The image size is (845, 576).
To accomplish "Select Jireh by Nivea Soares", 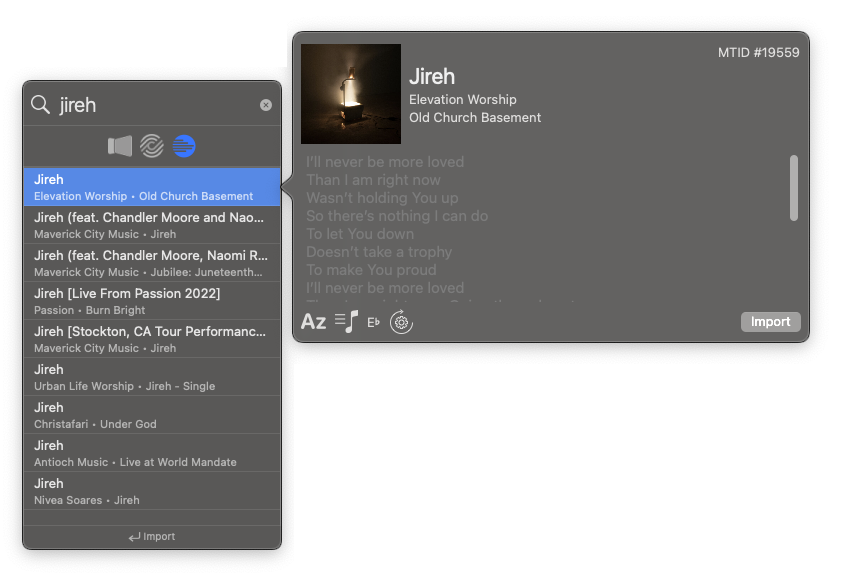I will click(152, 491).
